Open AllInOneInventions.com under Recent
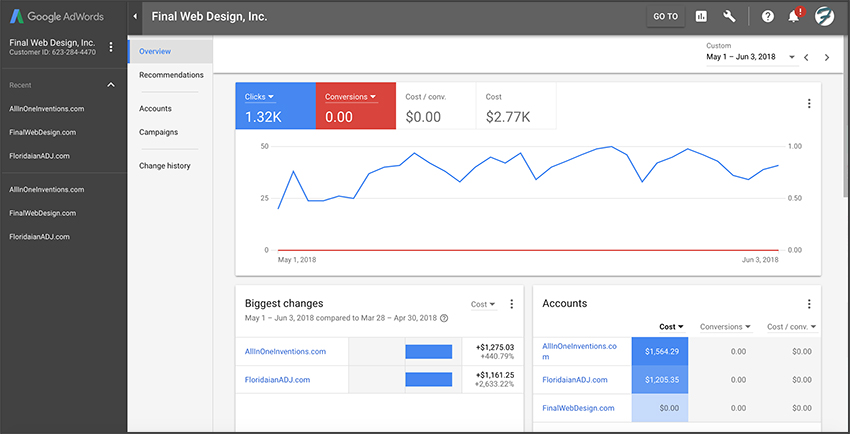850x434 pixels. click(x=47, y=108)
